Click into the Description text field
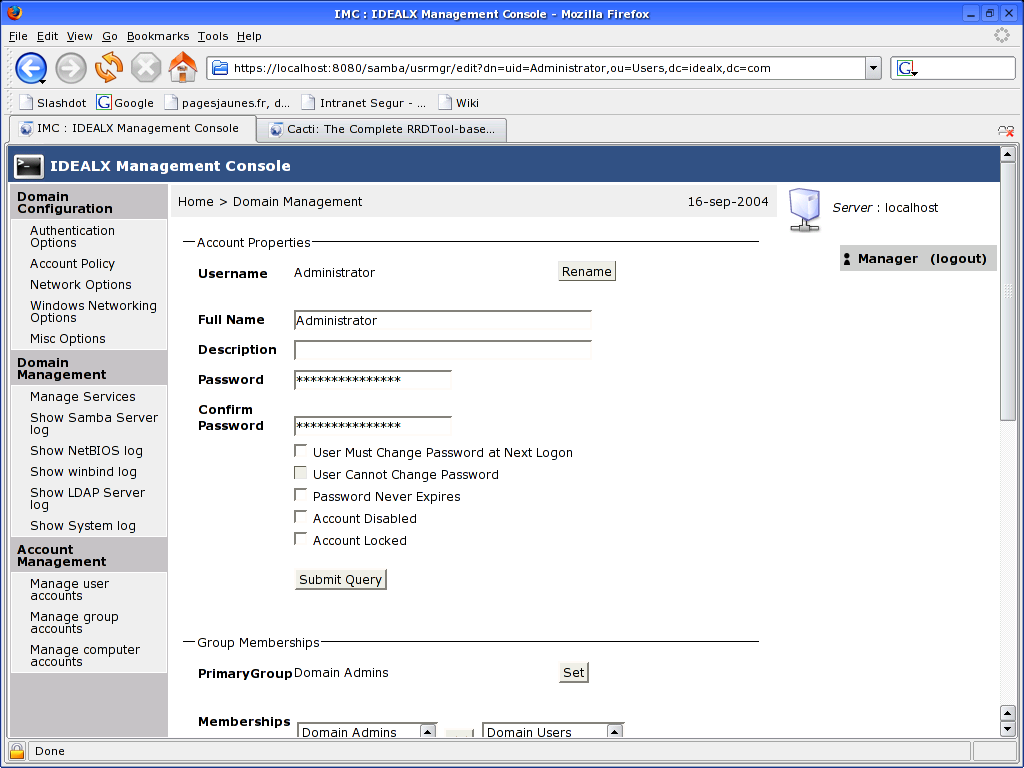1024x768 pixels. coord(442,350)
